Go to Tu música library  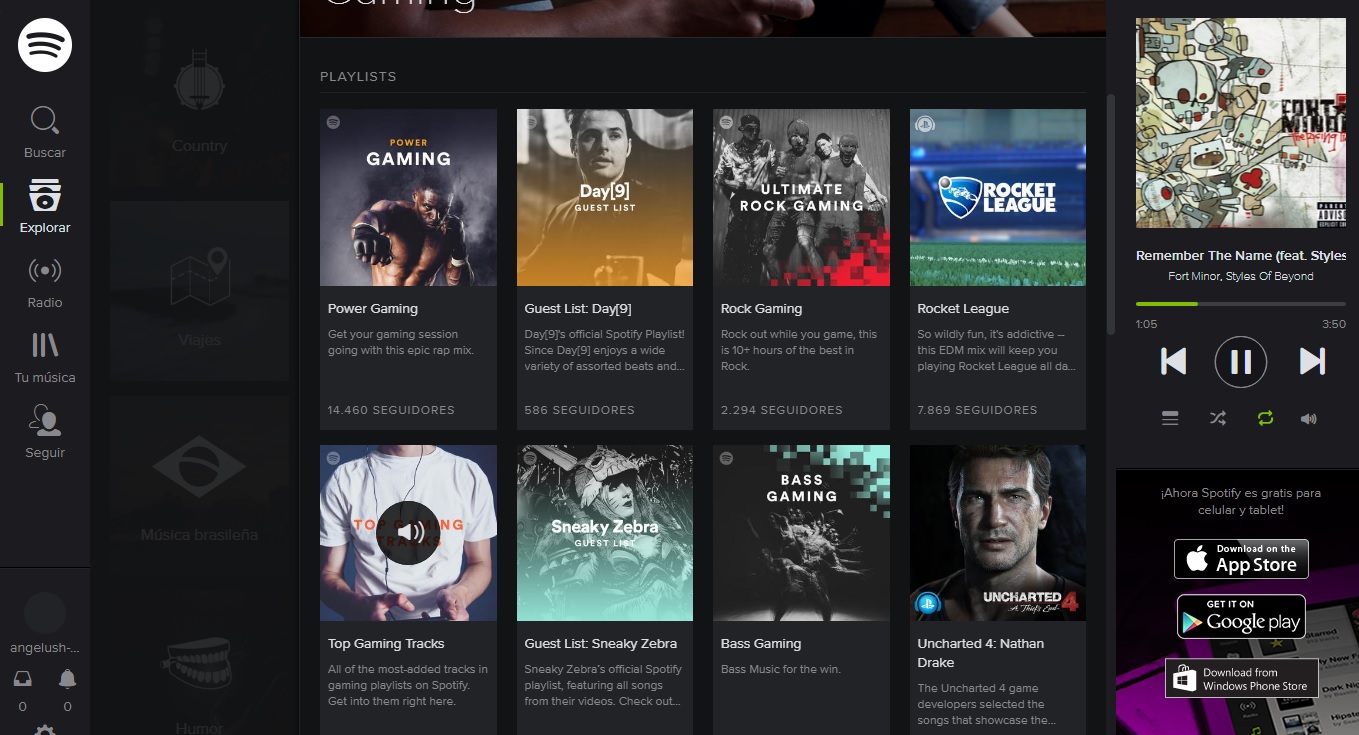45,356
